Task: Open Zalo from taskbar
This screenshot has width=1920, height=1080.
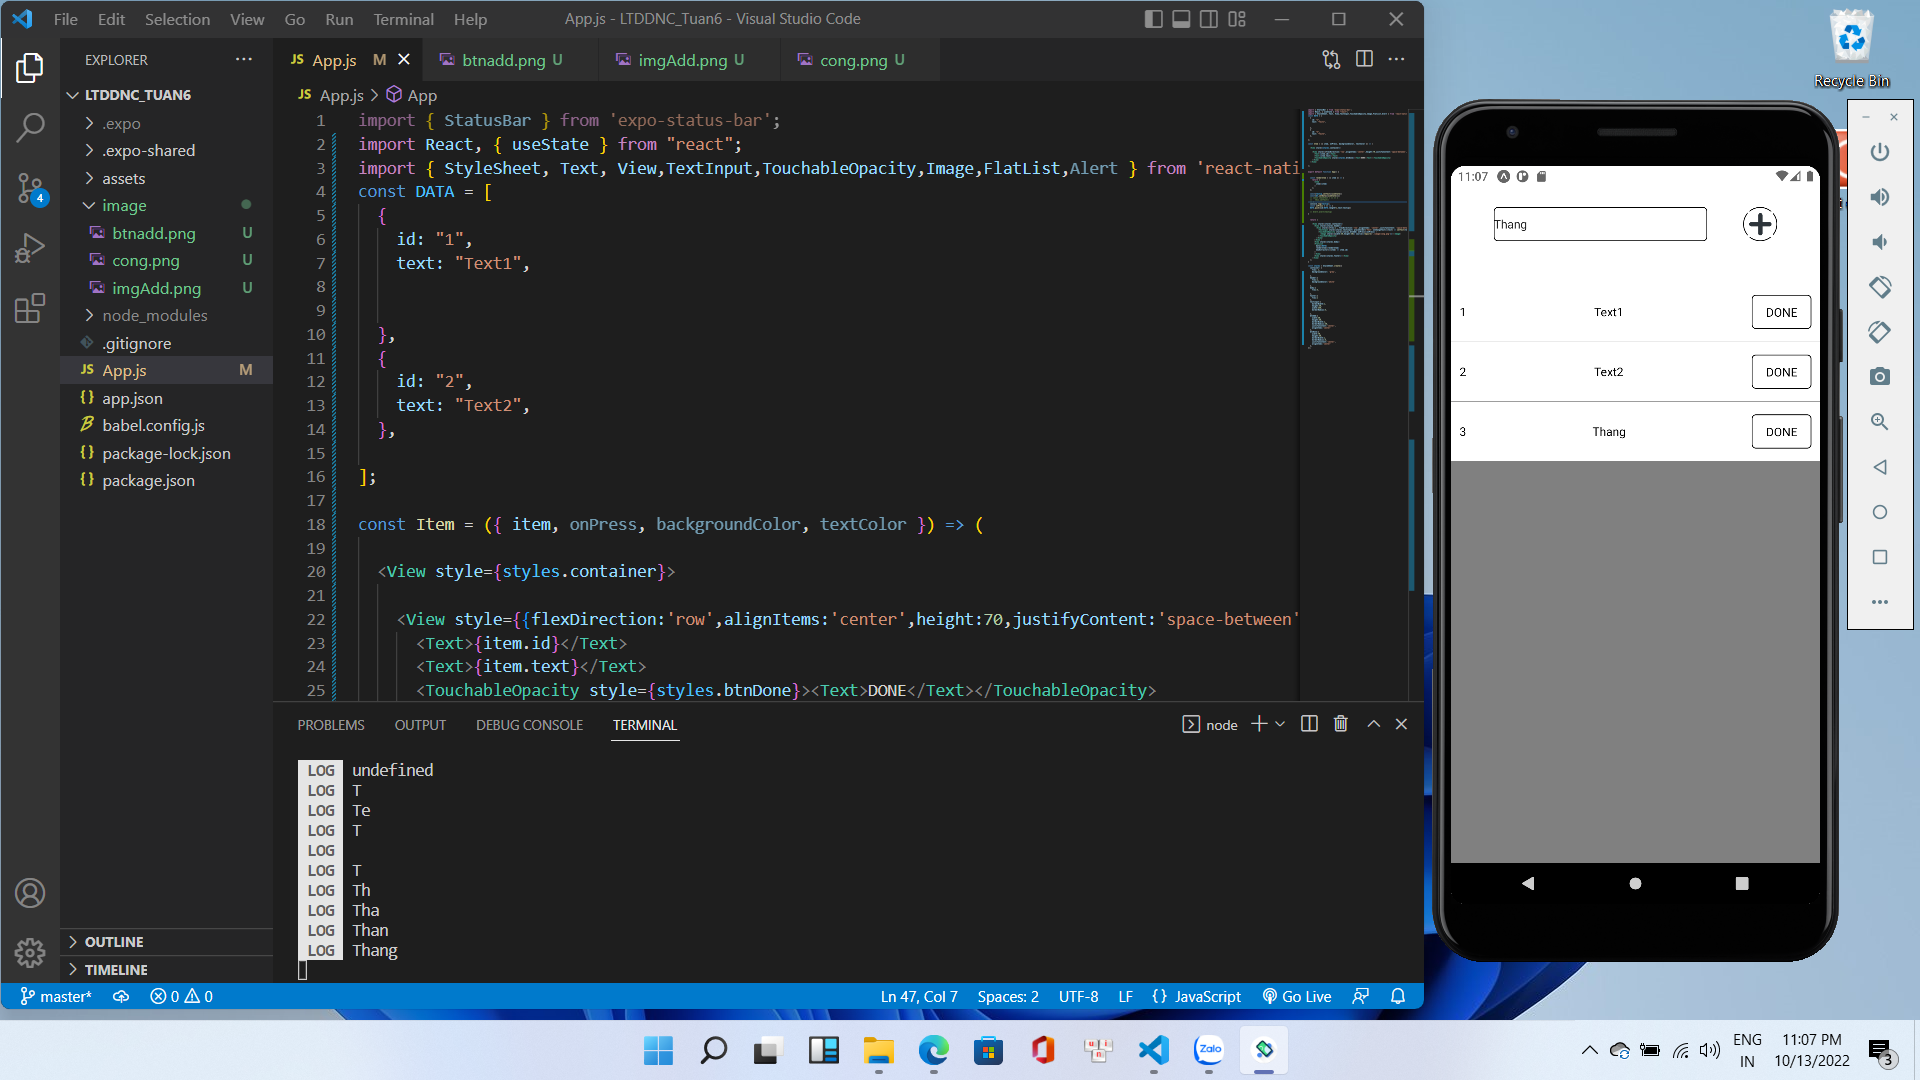Action: [x=1209, y=1050]
